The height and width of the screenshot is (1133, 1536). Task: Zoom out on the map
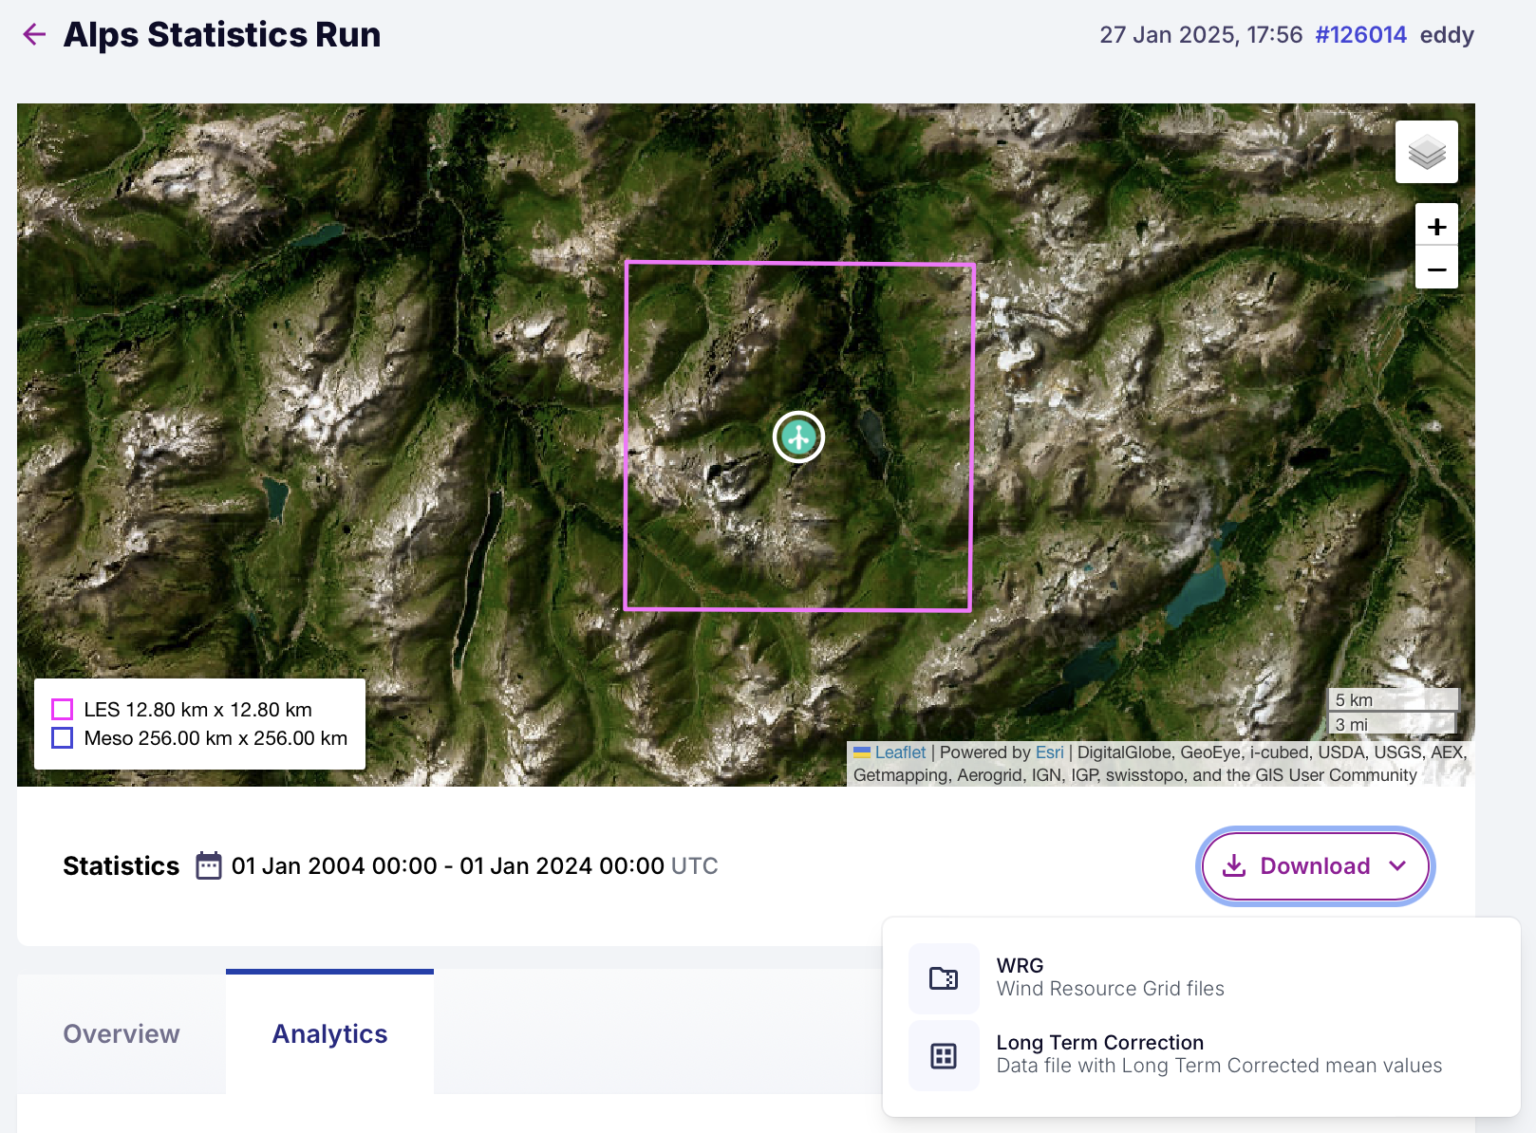pyautogui.click(x=1436, y=269)
